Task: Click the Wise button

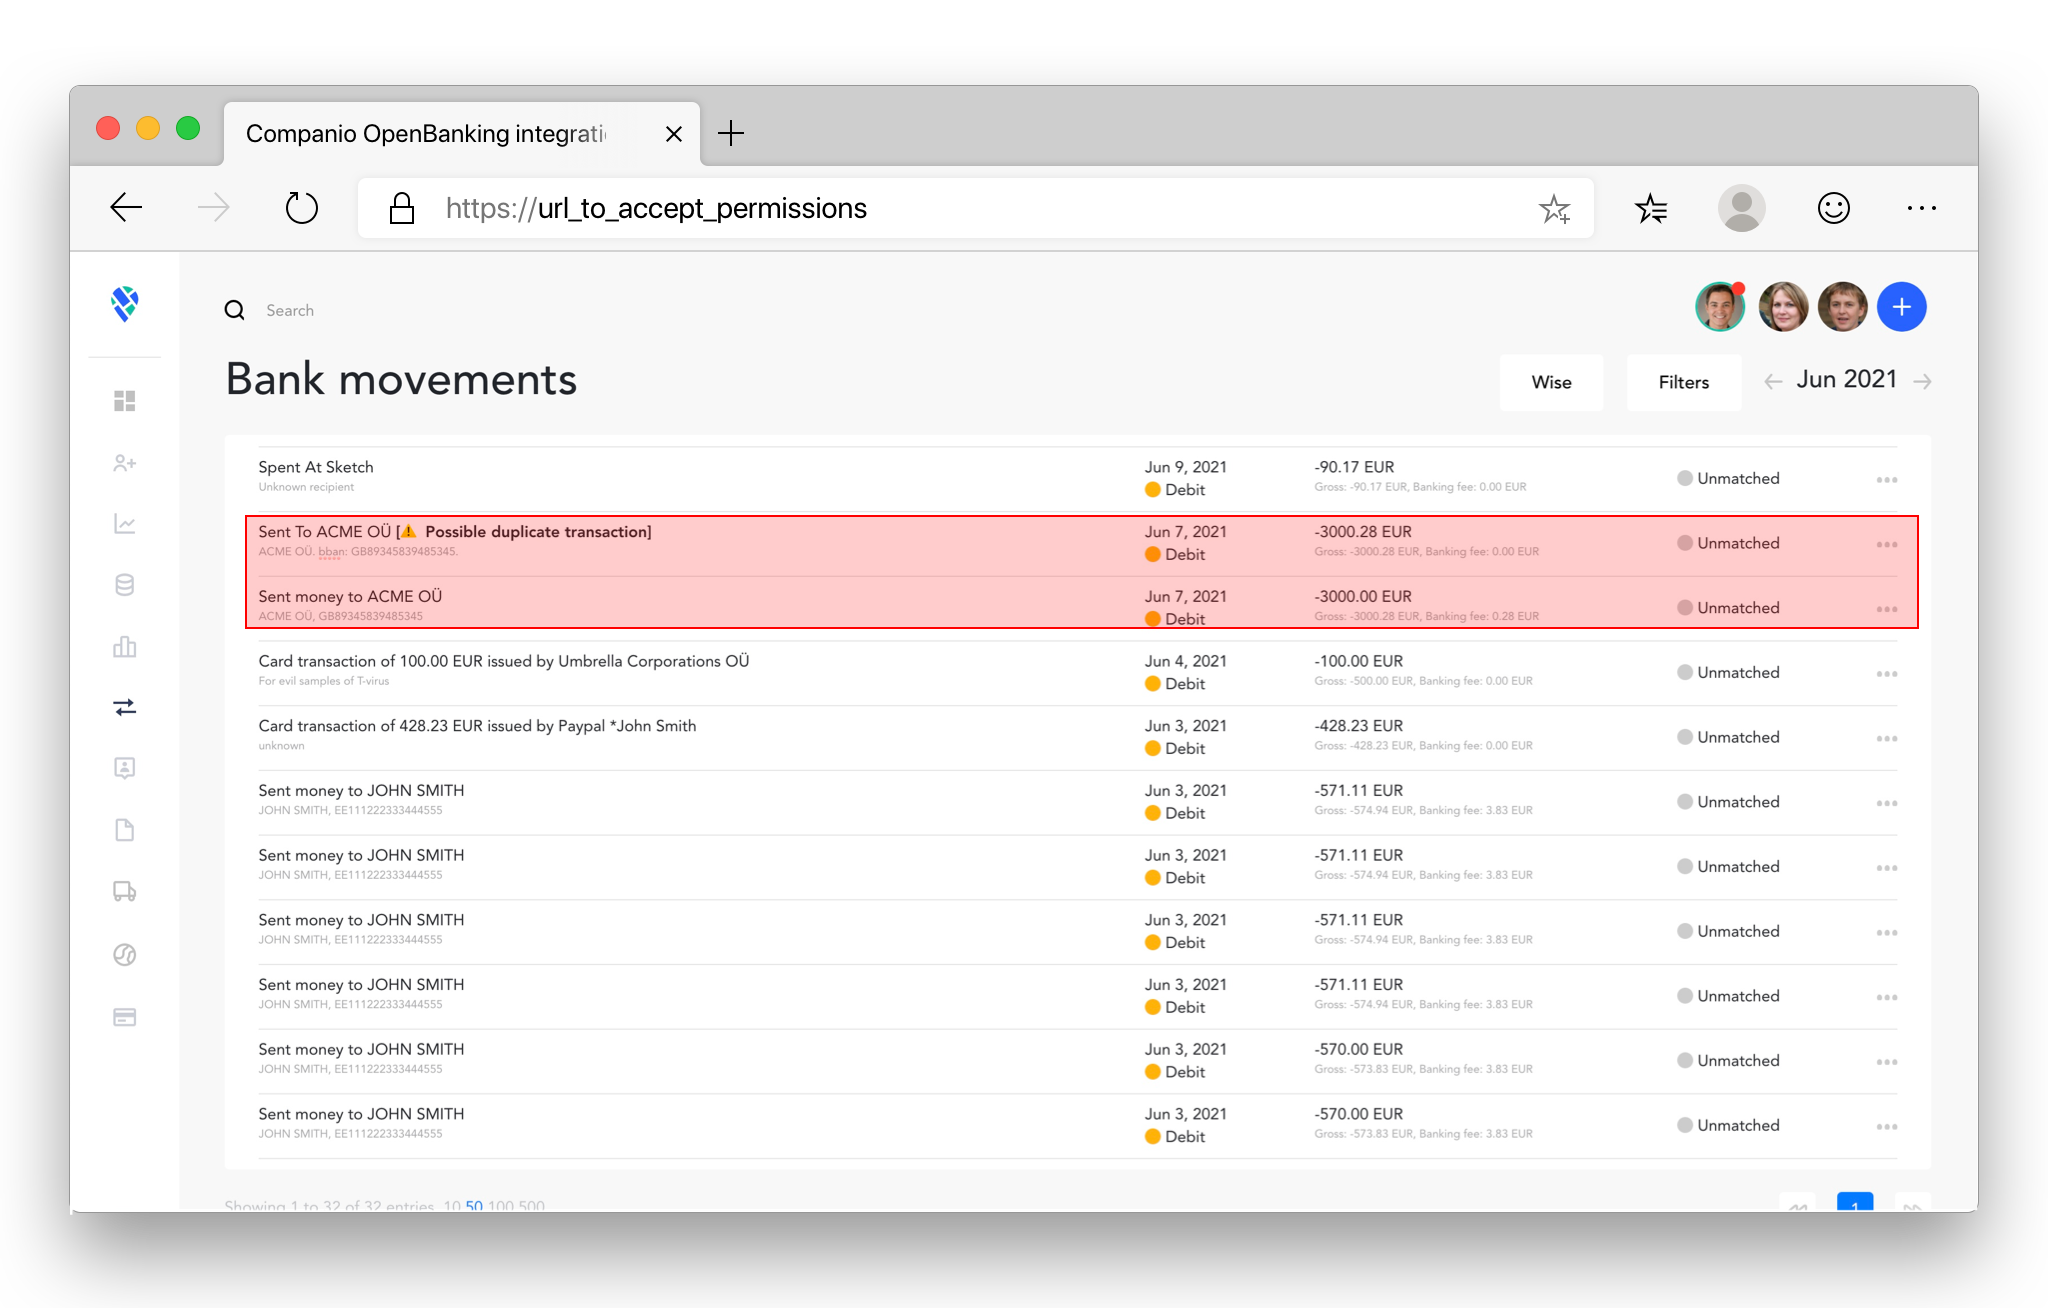Action: pyautogui.click(x=1551, y=382)
